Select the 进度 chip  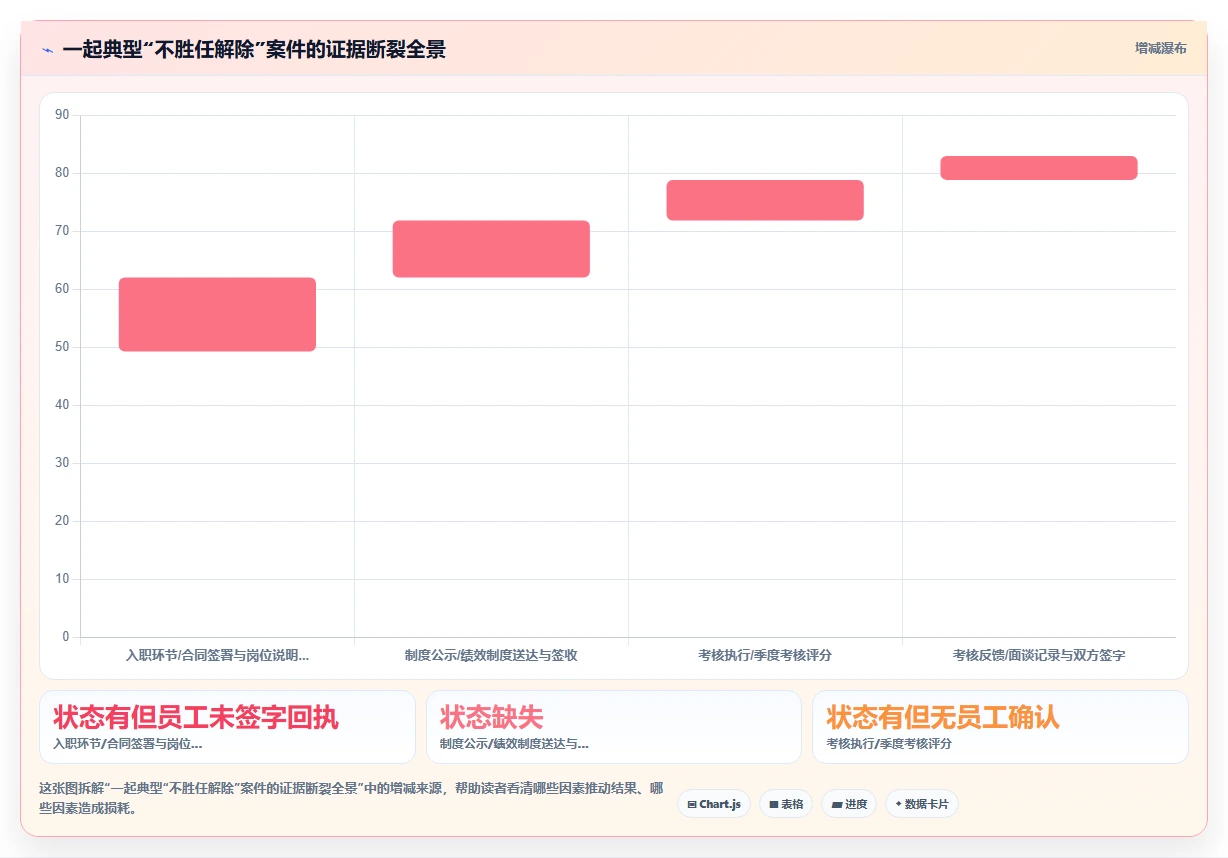[x=849, y=804]
